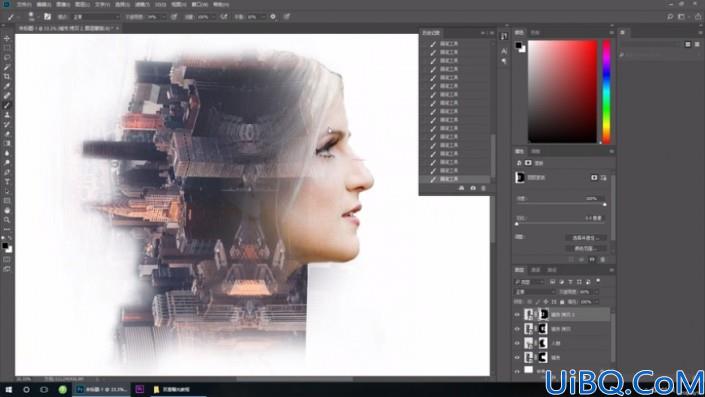Select the Dodge tool
The width and height of the screenshot is (705, 397).
[x=7, y=162]
